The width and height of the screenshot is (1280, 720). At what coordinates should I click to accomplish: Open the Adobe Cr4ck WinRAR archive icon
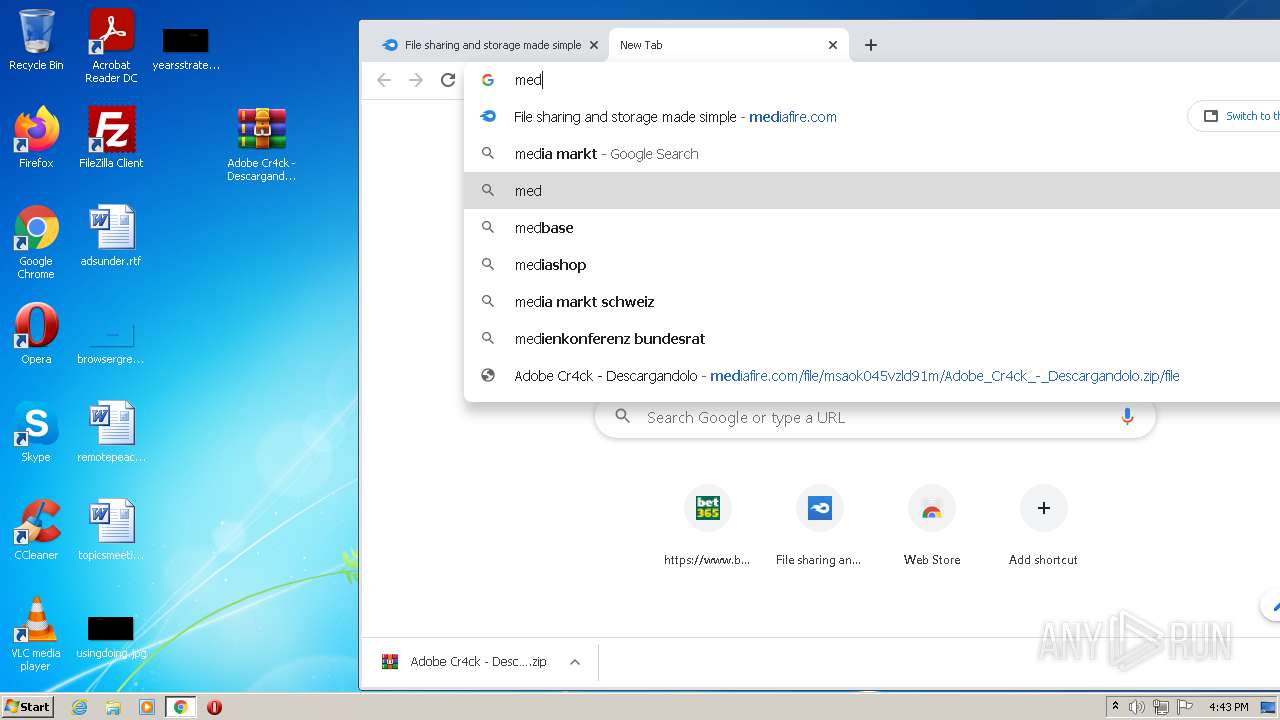(261, 144)
